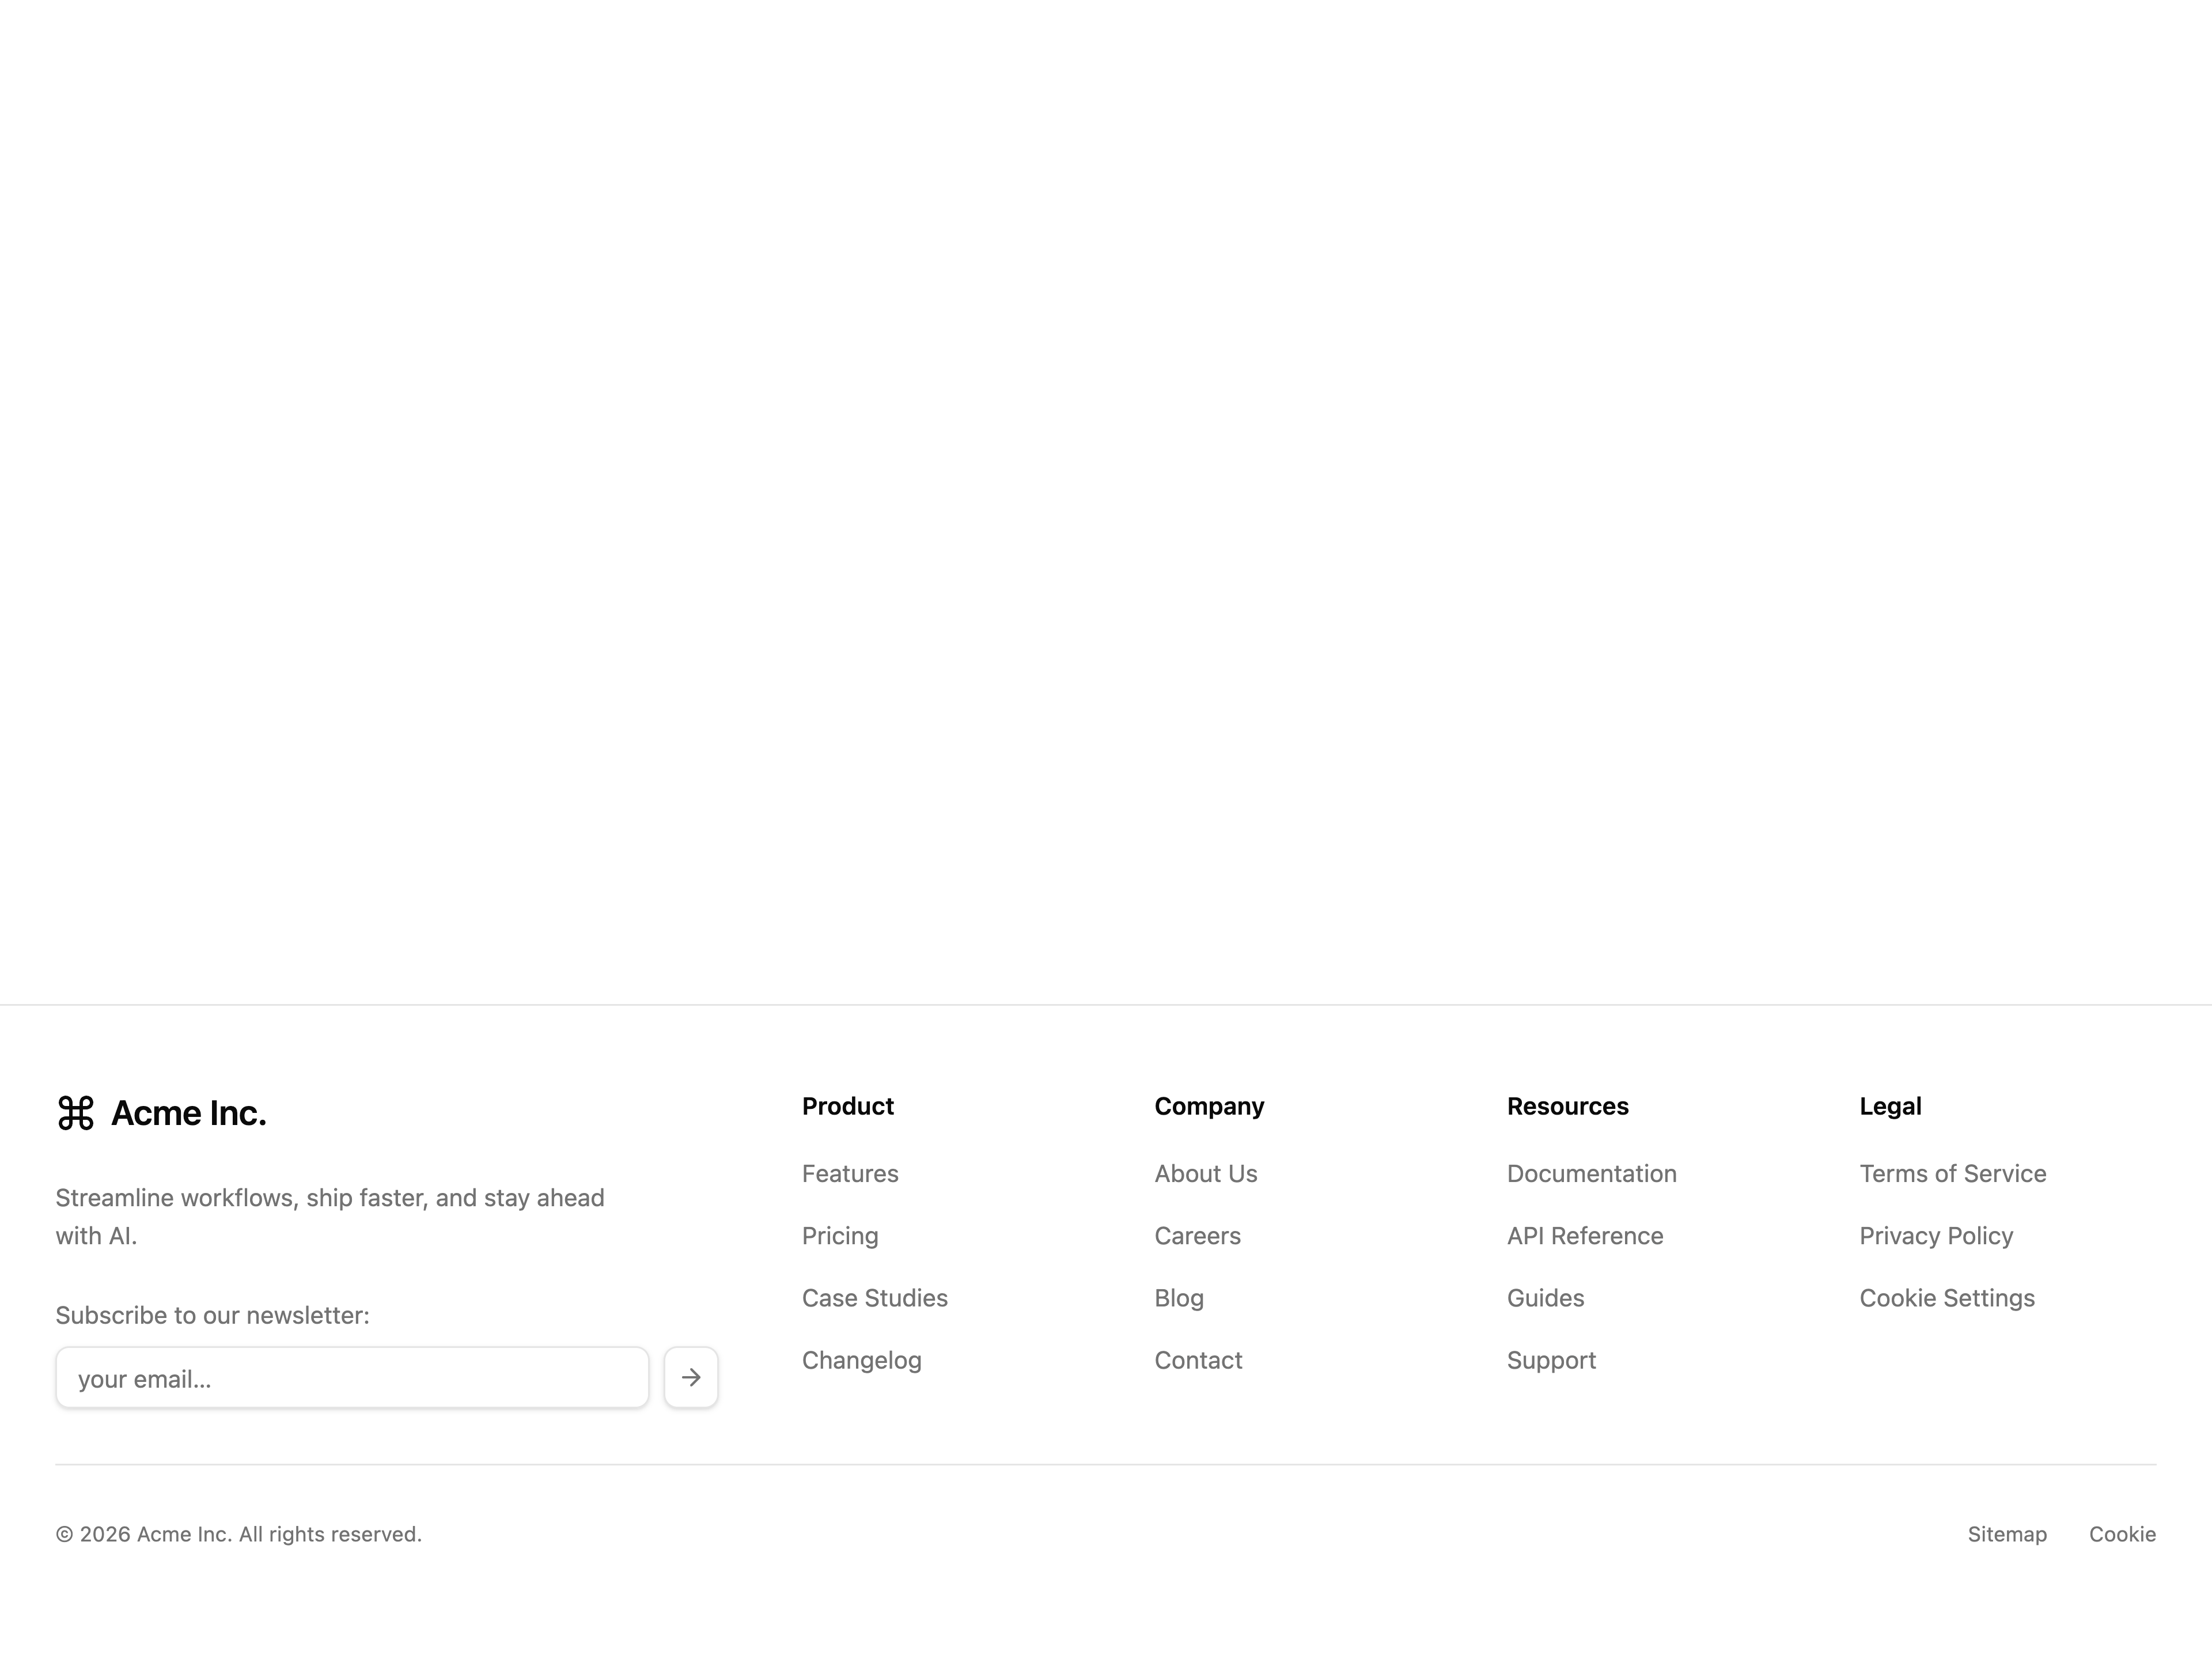The height and width of the screenshot is (1659, 2212).
Task: Click the Company column heading
Action: point(1209,1106)
